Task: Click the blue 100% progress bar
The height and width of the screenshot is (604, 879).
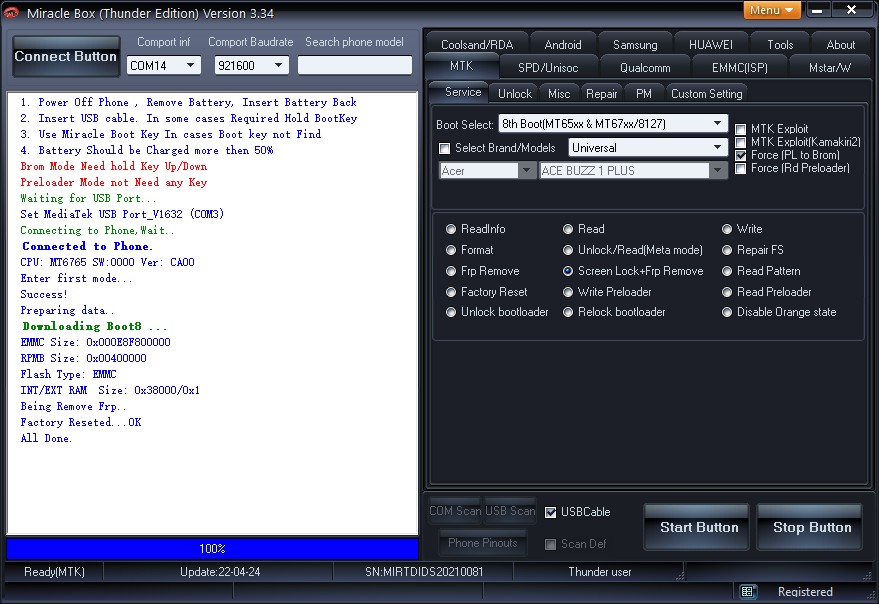Action: (212, 548)
